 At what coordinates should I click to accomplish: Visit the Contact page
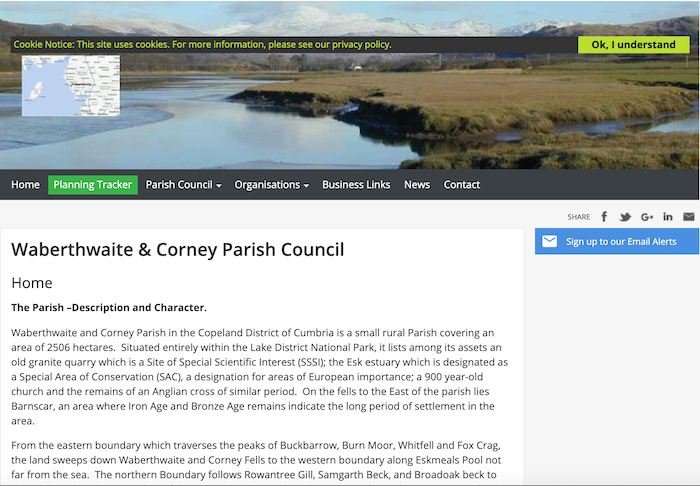click(x=462, y=185)
